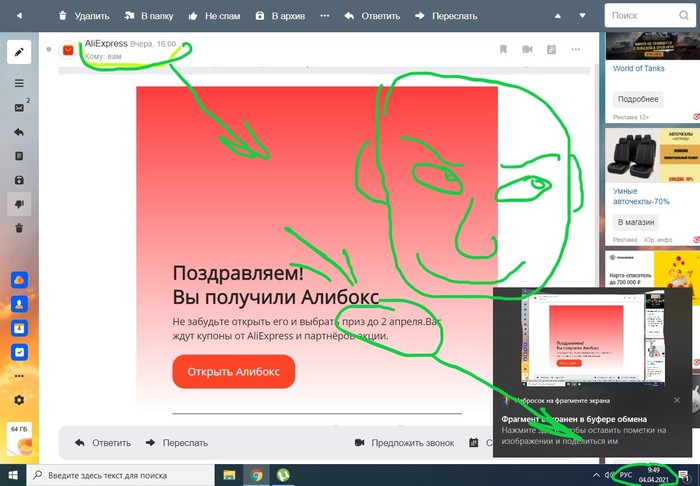The height and width of the screenshot is (486, 700).
Task: Click AliExpress sender name
Action: point(106,44)
